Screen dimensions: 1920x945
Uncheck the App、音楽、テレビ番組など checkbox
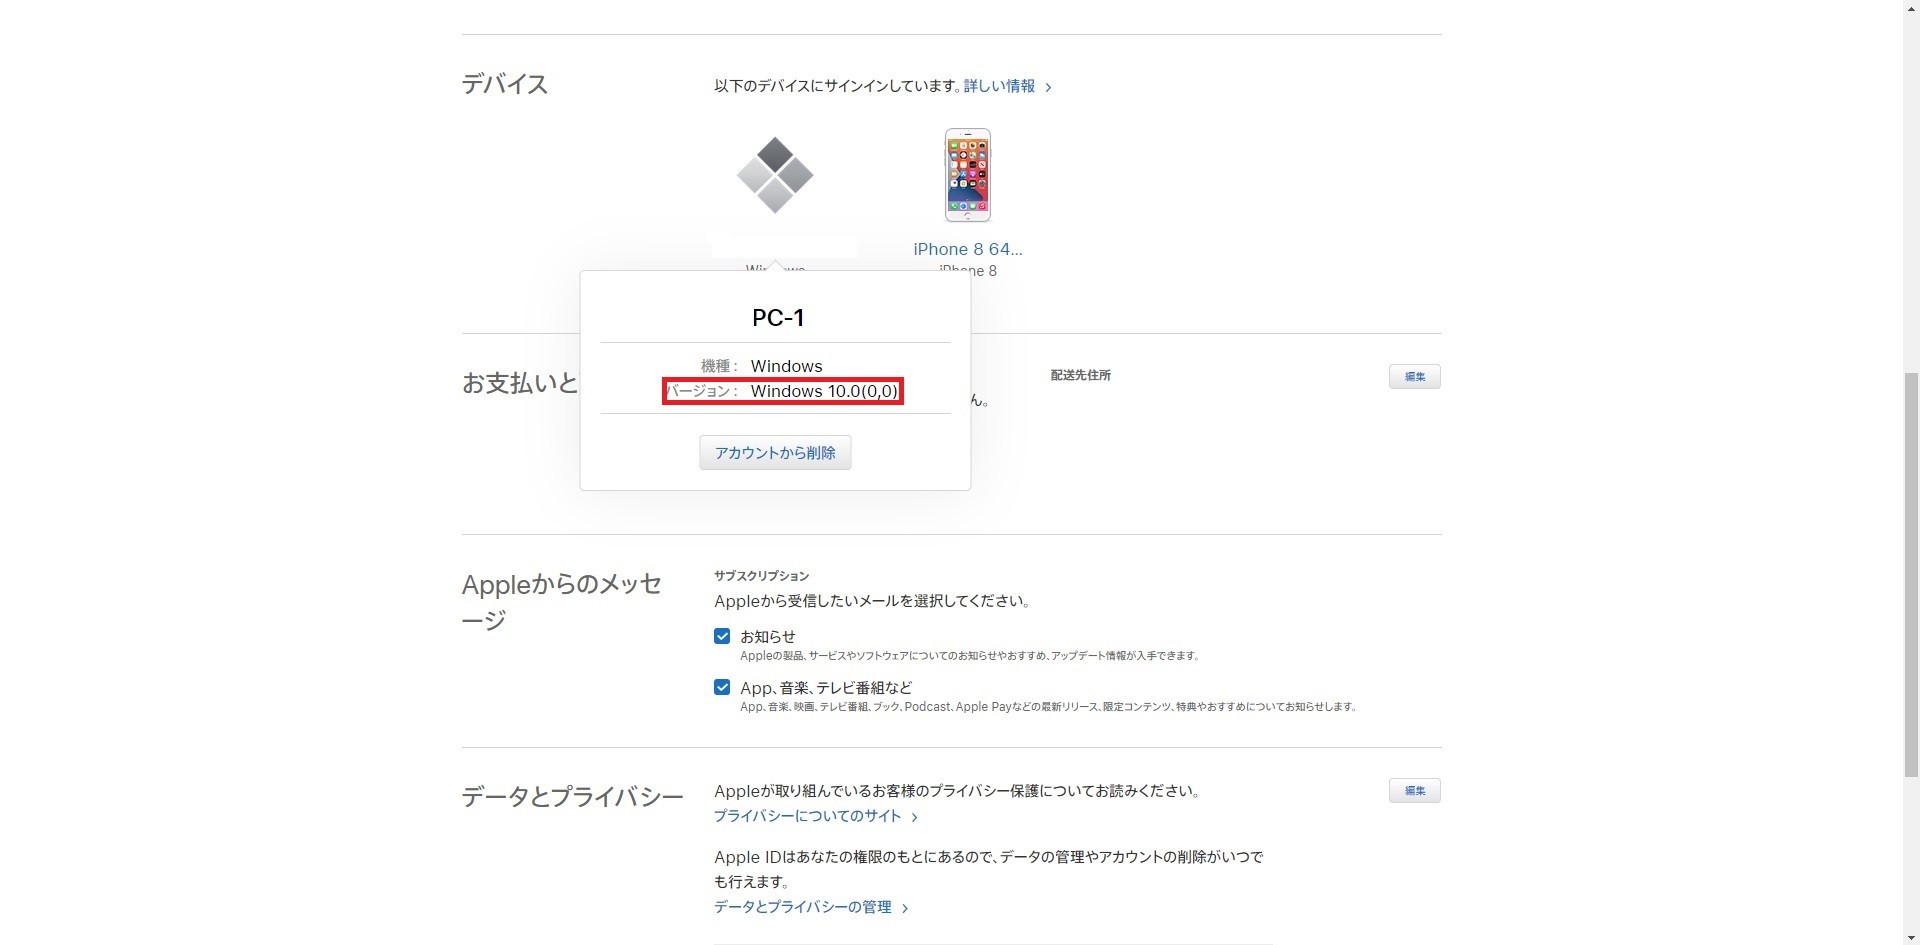pyautogui.click(x=722, y=687)
